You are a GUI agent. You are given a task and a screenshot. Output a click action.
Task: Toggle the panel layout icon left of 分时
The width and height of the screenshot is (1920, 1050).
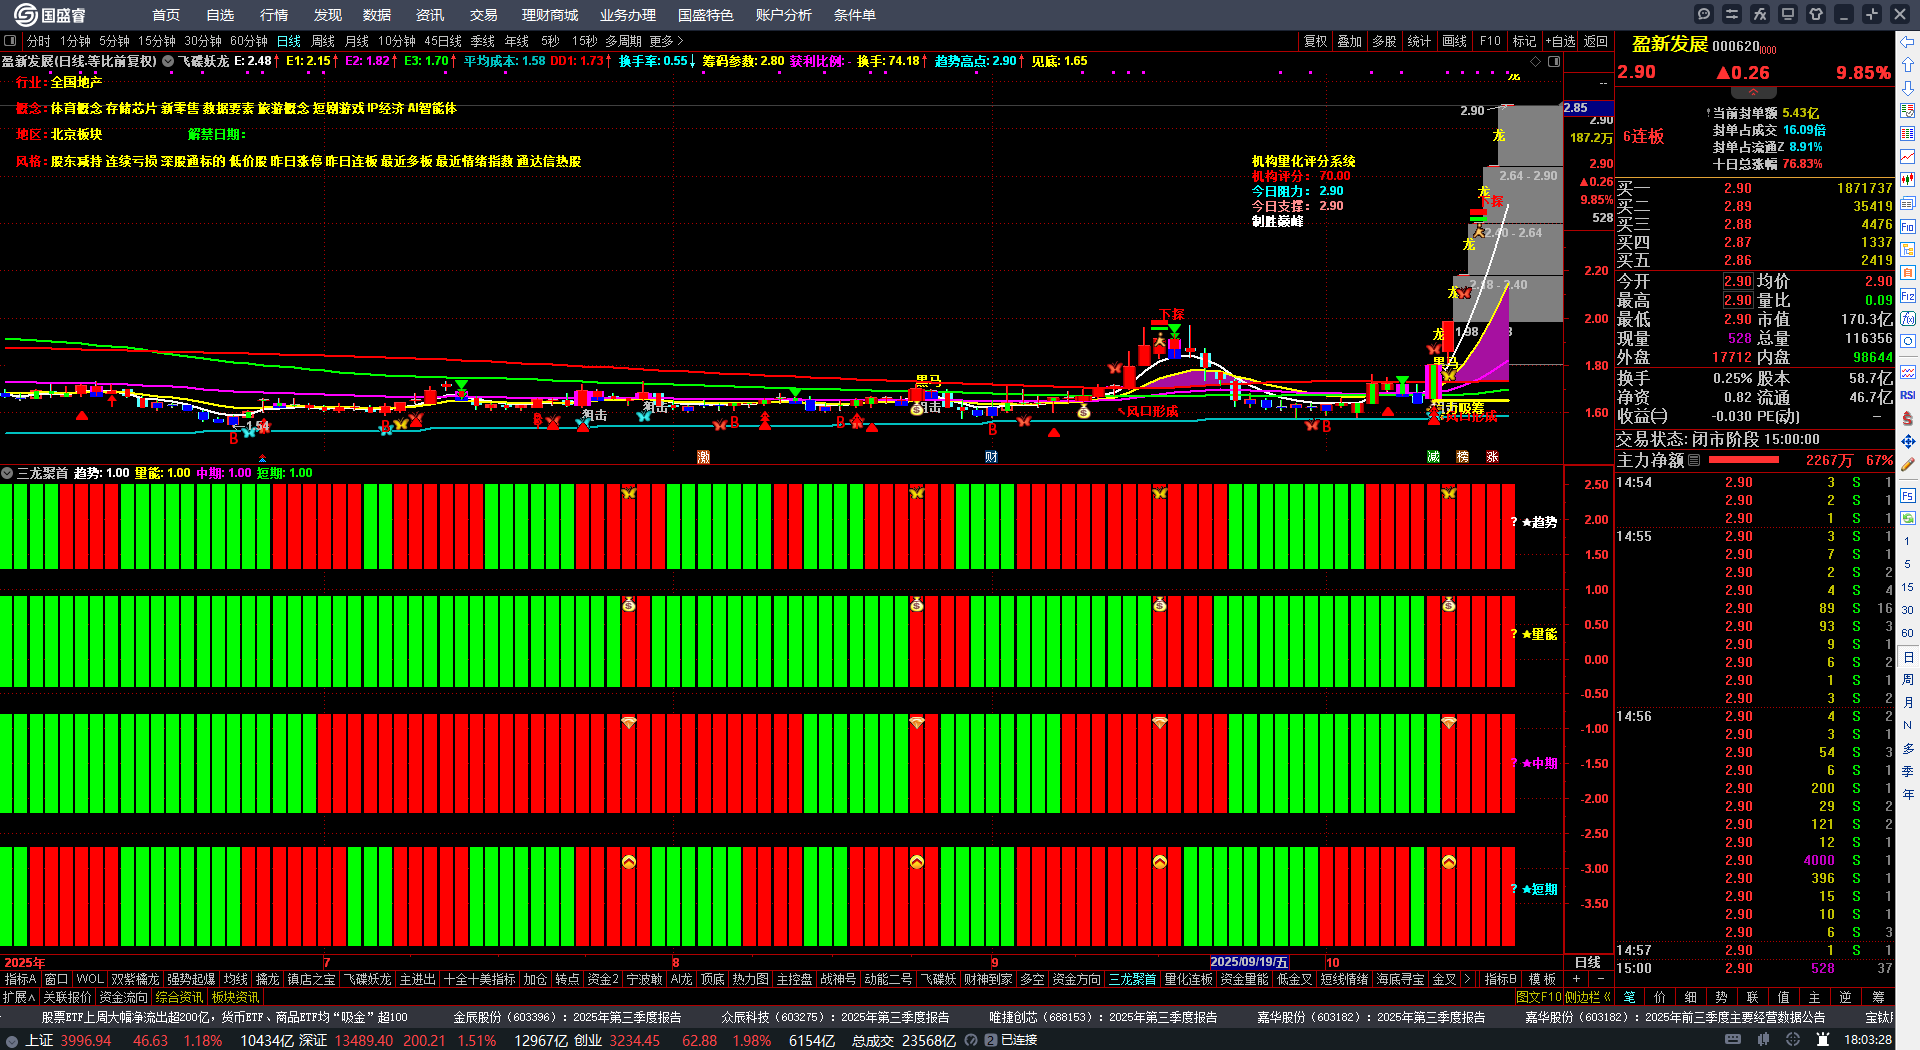point(10,41)
